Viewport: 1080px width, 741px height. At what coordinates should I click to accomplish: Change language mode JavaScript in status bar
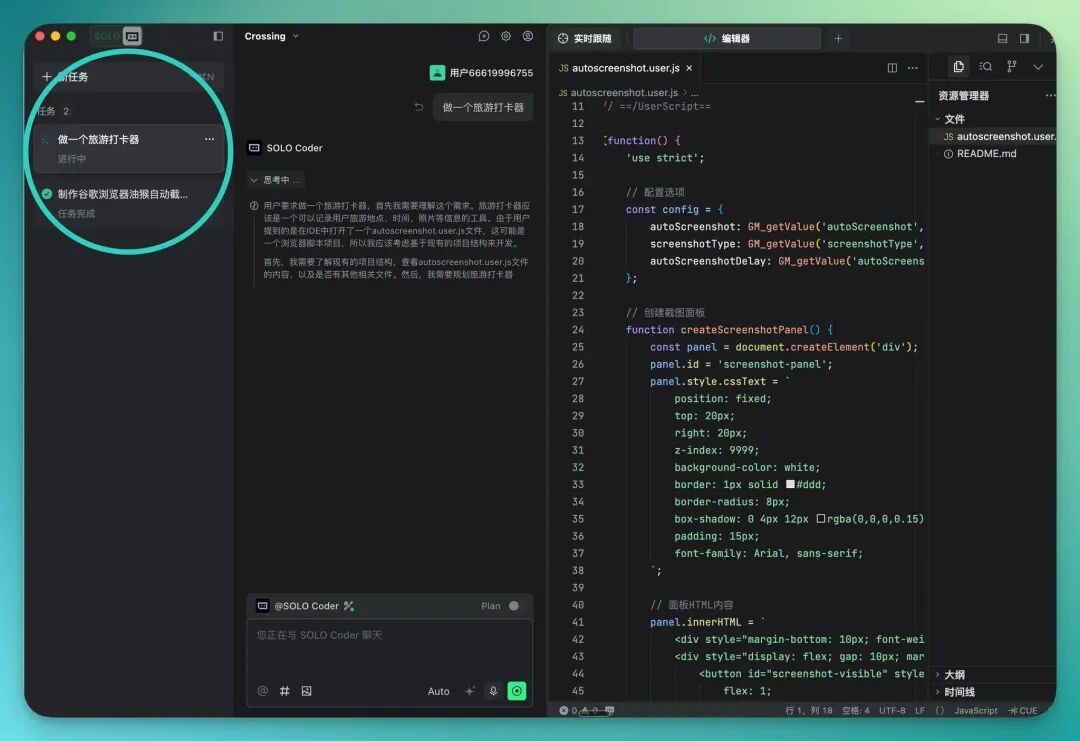point(975,710)
